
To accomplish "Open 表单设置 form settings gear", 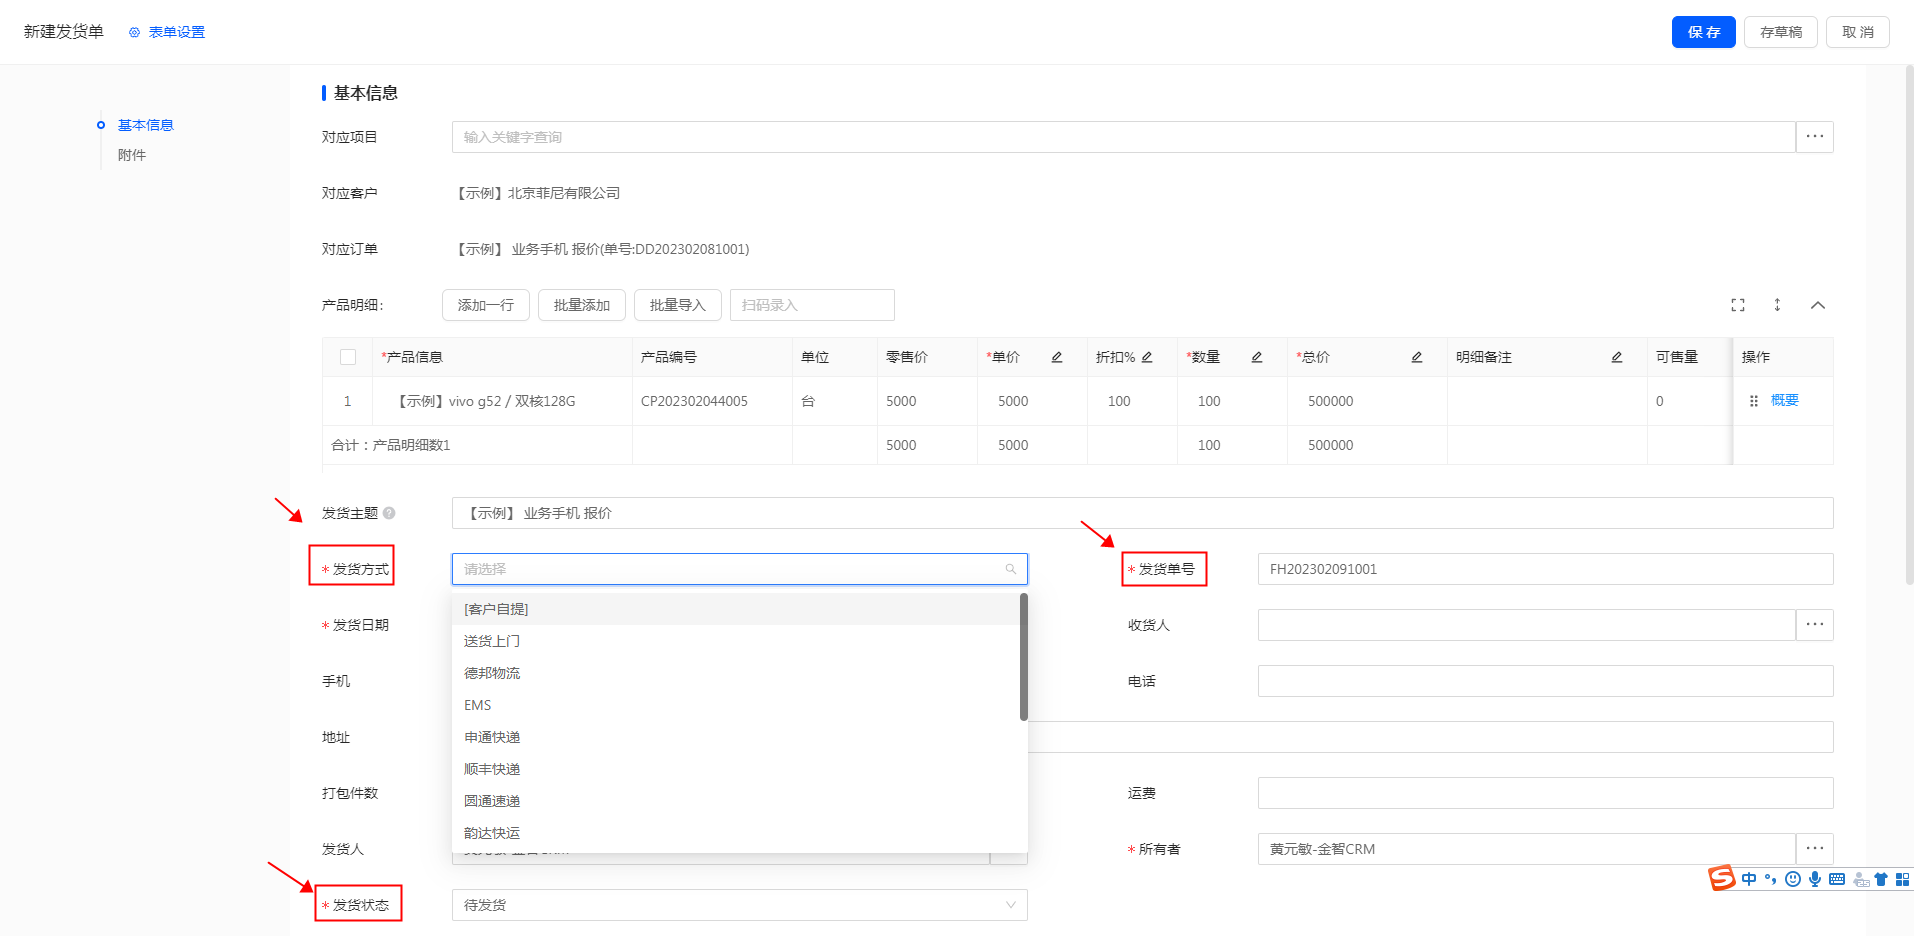I will [x=134, y=32].
